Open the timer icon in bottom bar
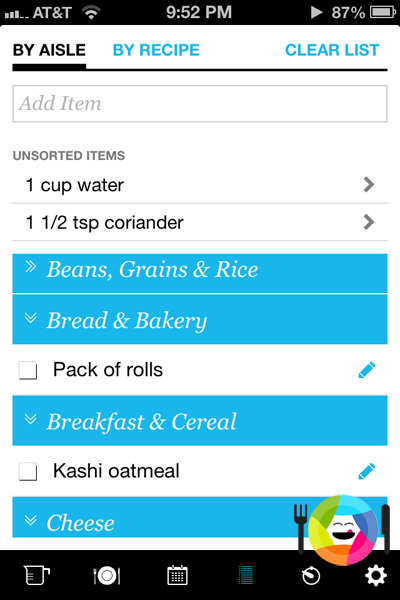The width and height of the screenshot is (400, 600). click(310, 576)
